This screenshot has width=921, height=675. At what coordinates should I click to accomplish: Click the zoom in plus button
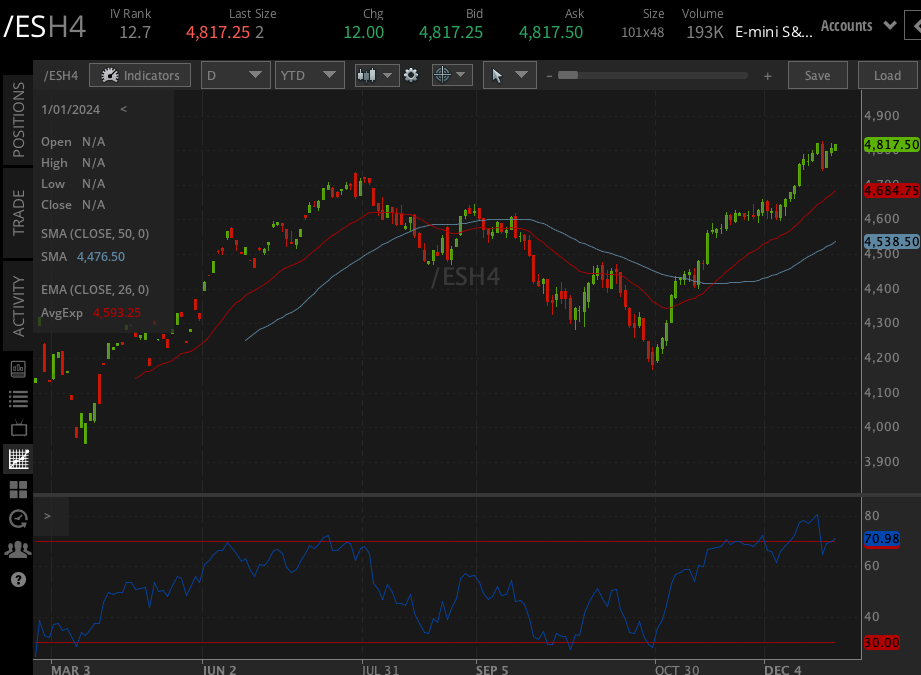(x=767, y=76)
